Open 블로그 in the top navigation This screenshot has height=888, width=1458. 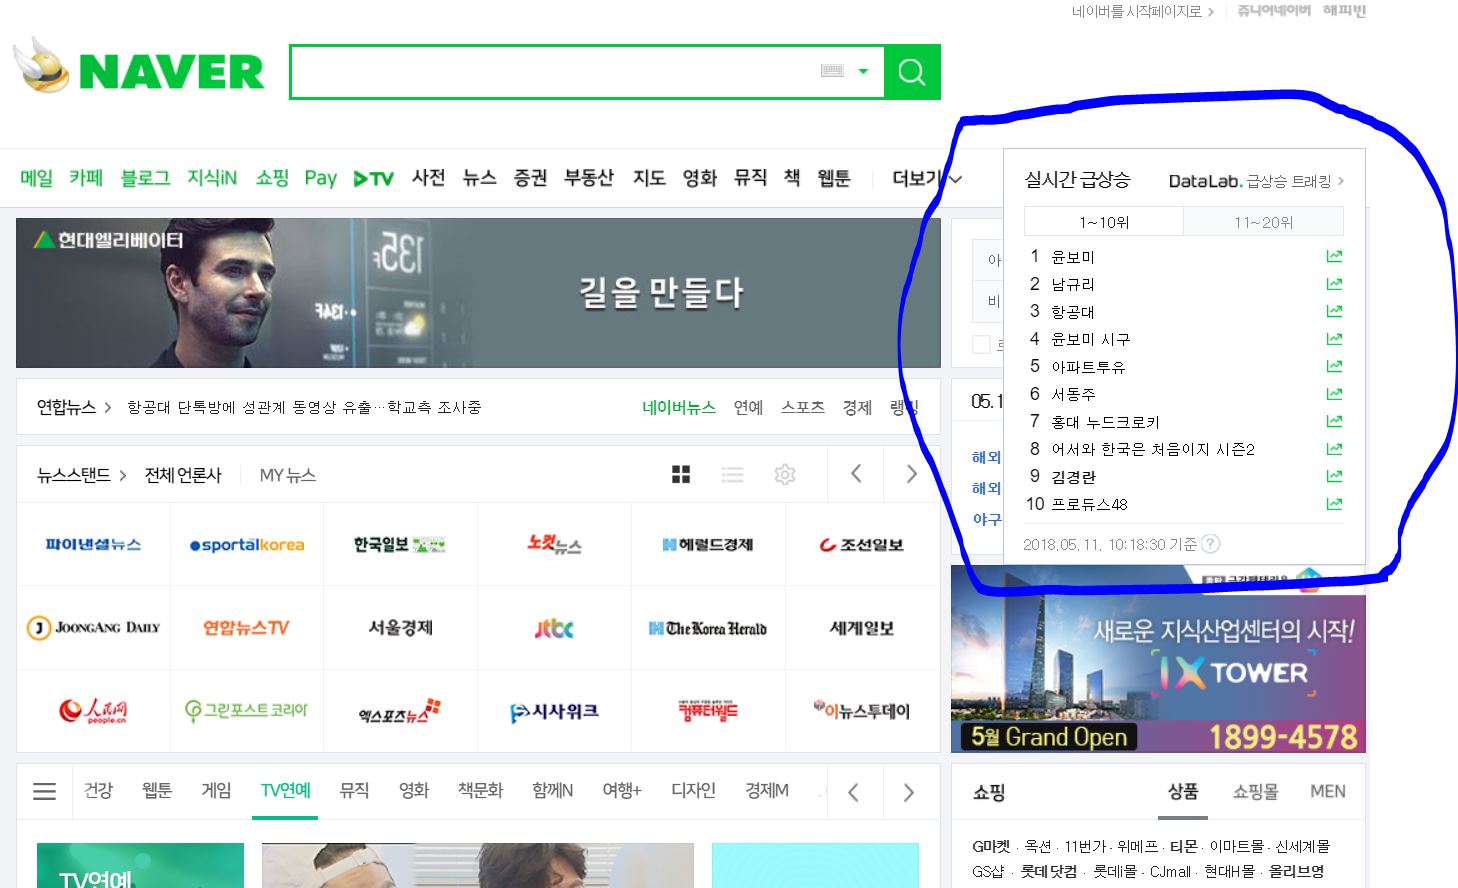click(145, 178)
